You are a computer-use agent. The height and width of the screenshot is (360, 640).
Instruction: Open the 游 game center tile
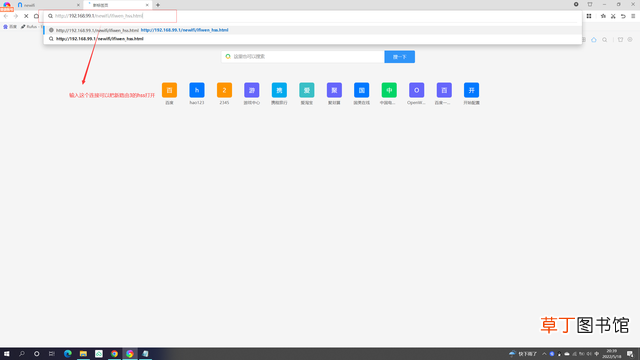(x=252, y=90)
